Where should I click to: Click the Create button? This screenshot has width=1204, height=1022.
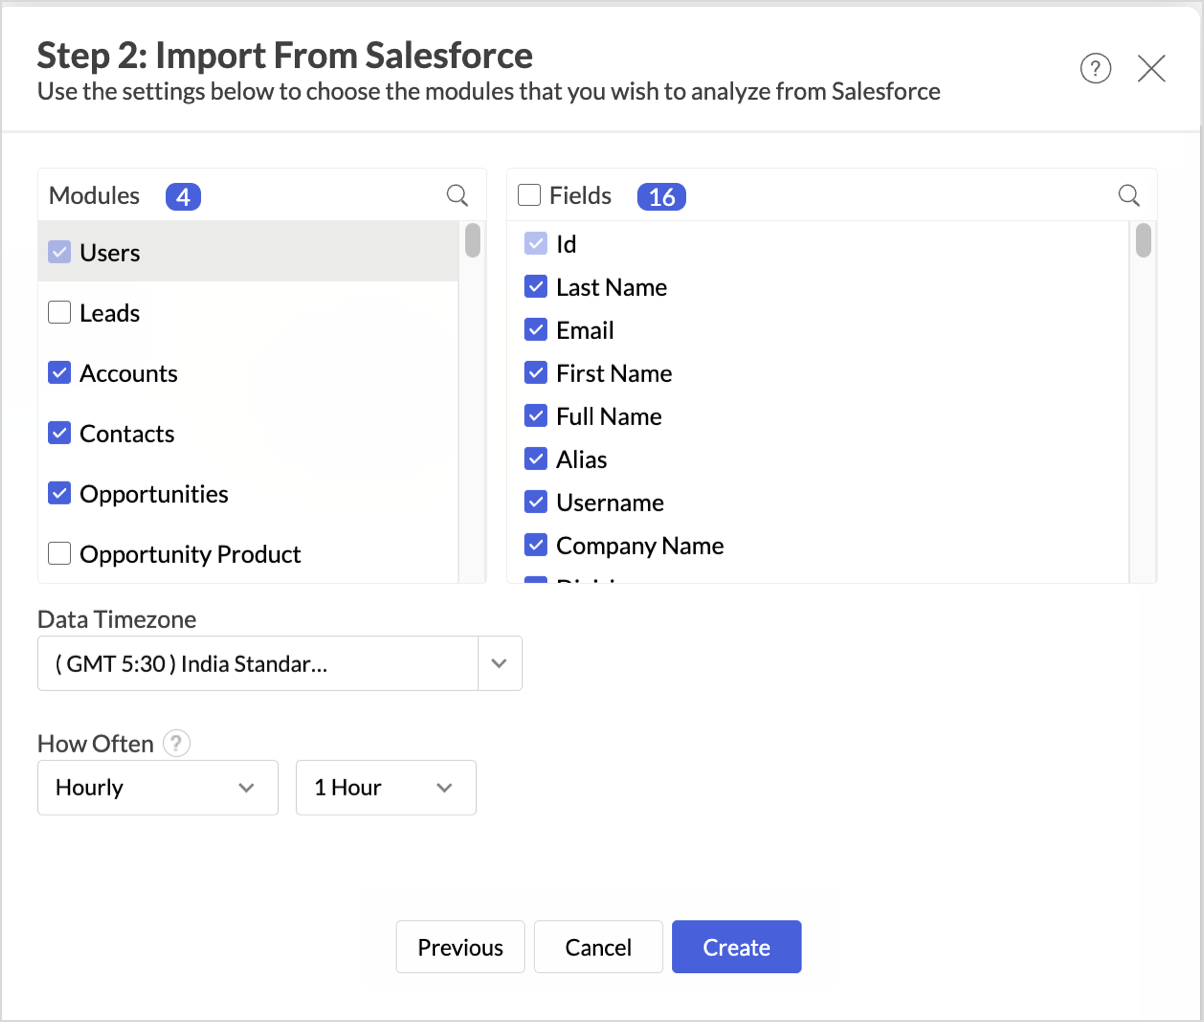(737, 947)
